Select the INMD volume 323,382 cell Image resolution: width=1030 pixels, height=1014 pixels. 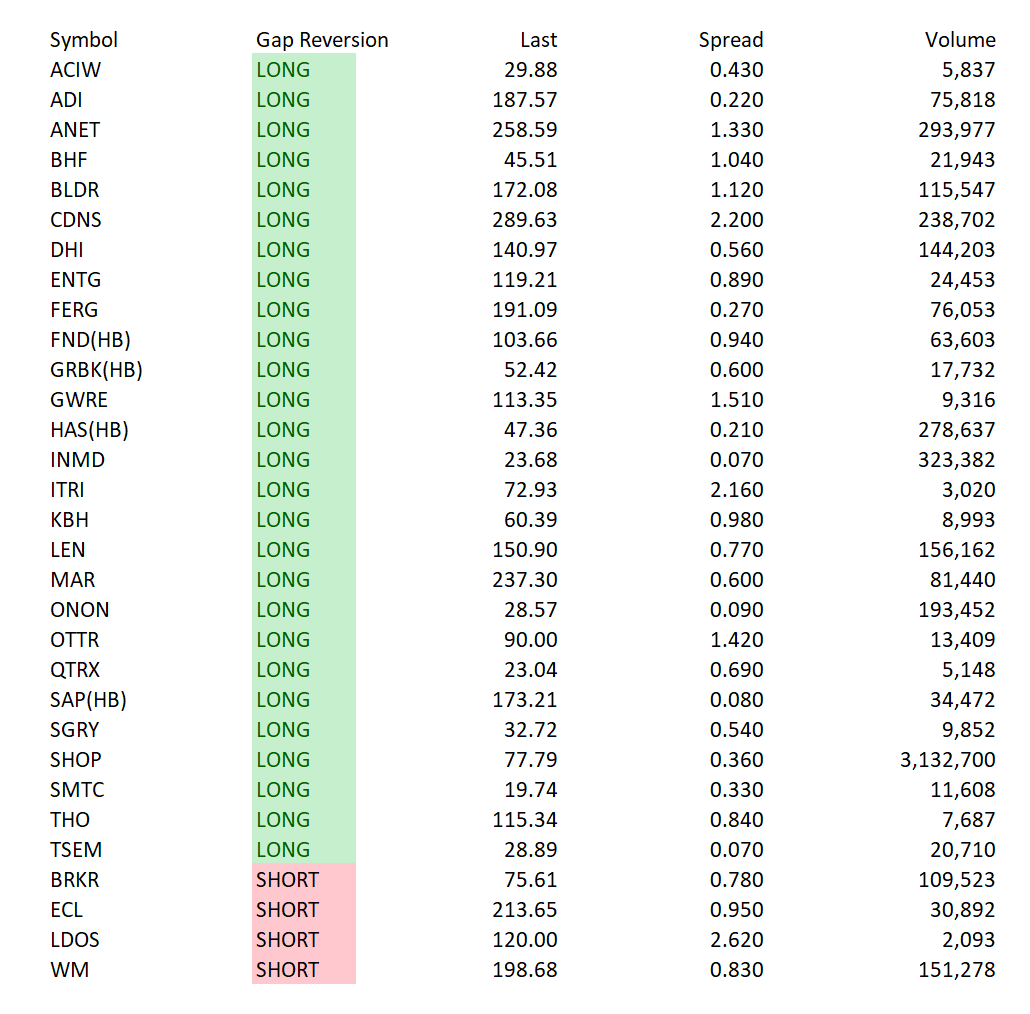956,460
